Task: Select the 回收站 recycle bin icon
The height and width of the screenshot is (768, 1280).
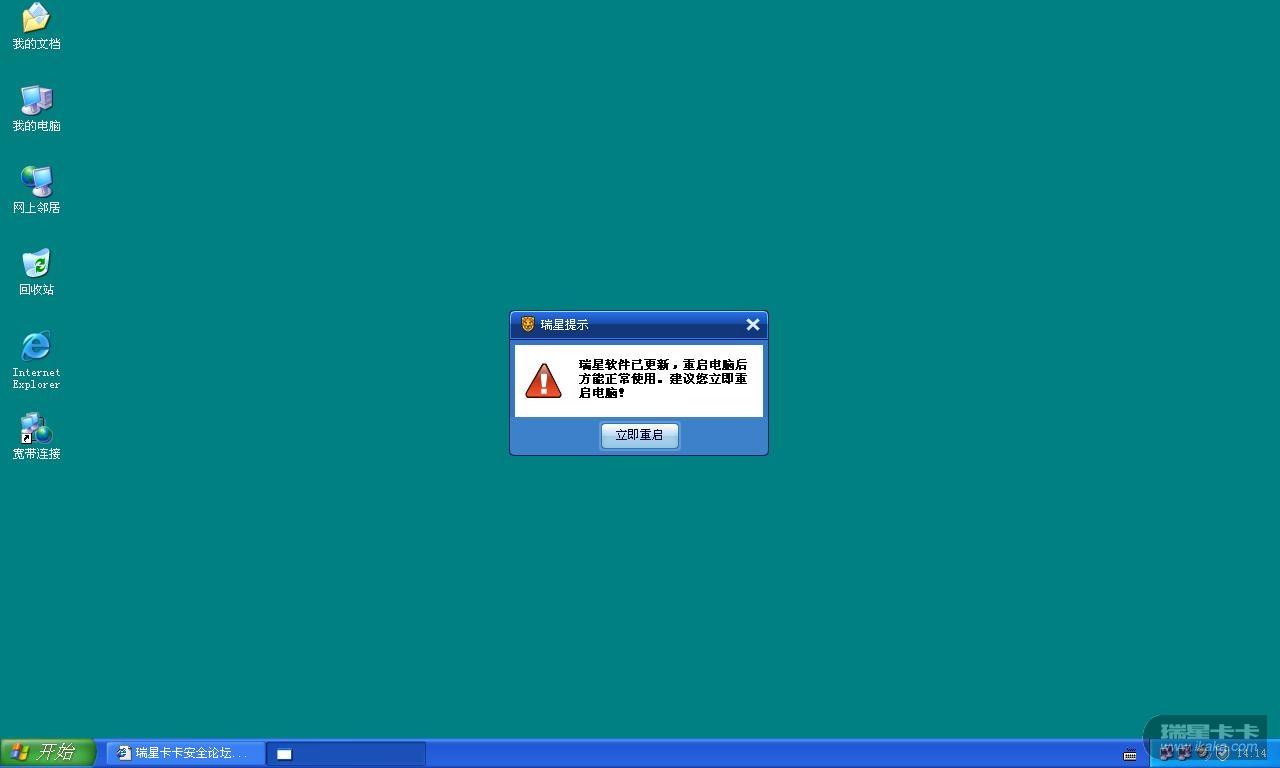Action: tap(36, 272)
